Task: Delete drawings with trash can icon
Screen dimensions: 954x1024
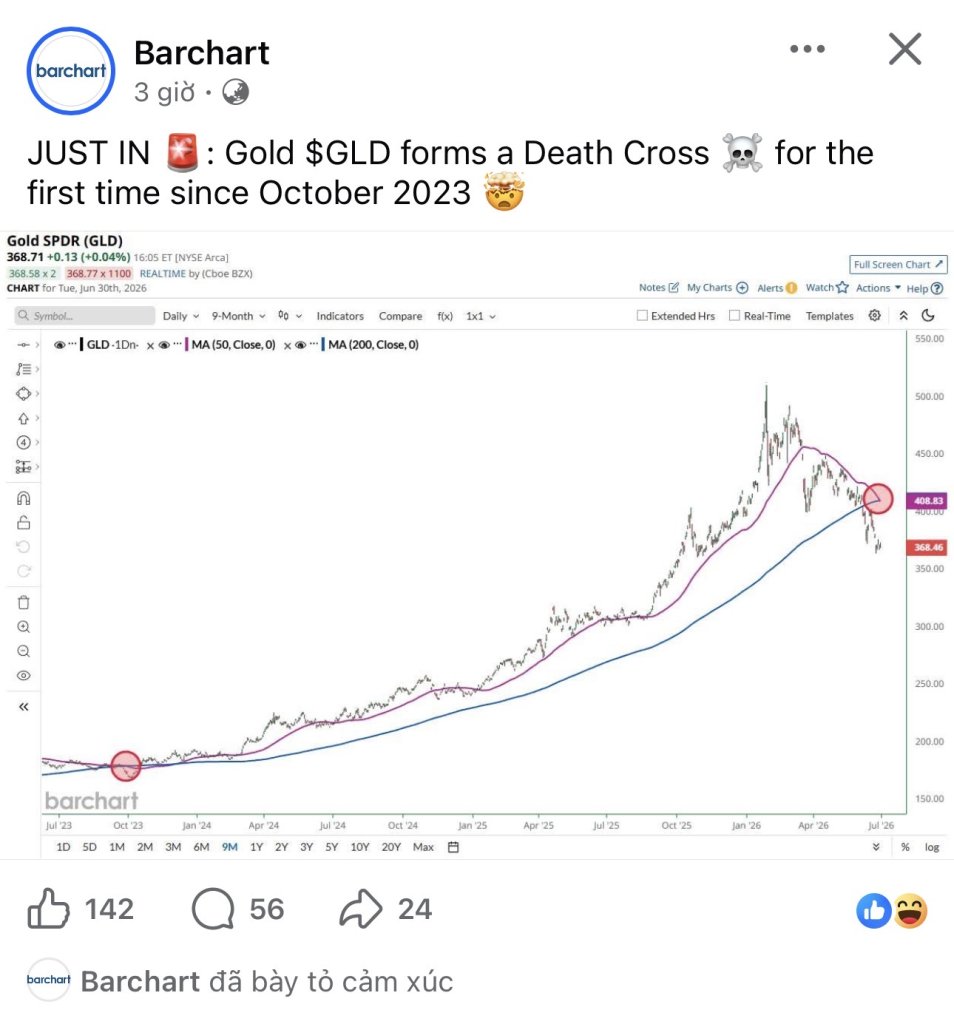Action: pos(24,602)
